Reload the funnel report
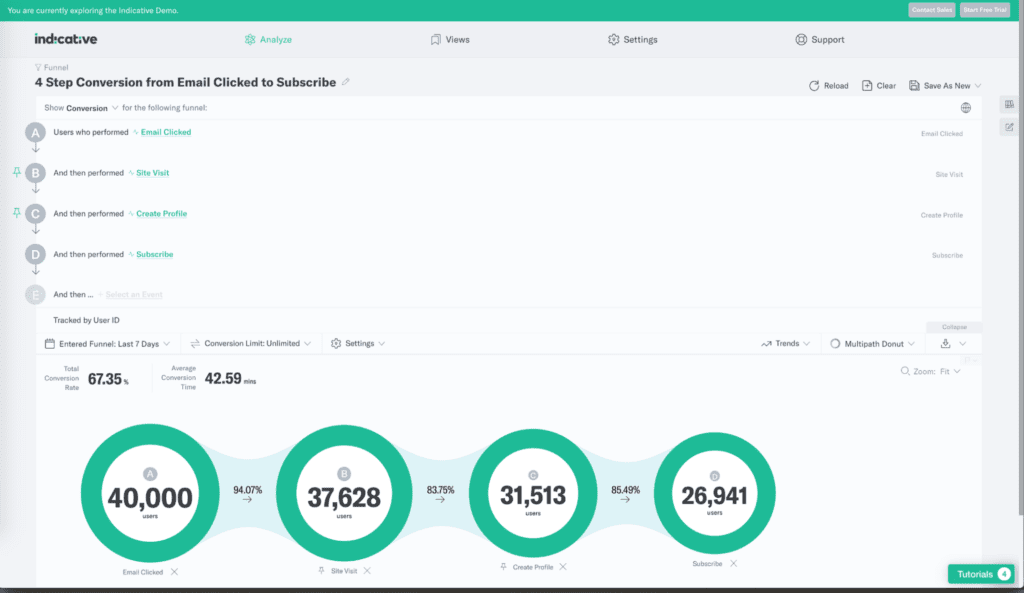Viewport: 1024px width, 593px height. 828,85
